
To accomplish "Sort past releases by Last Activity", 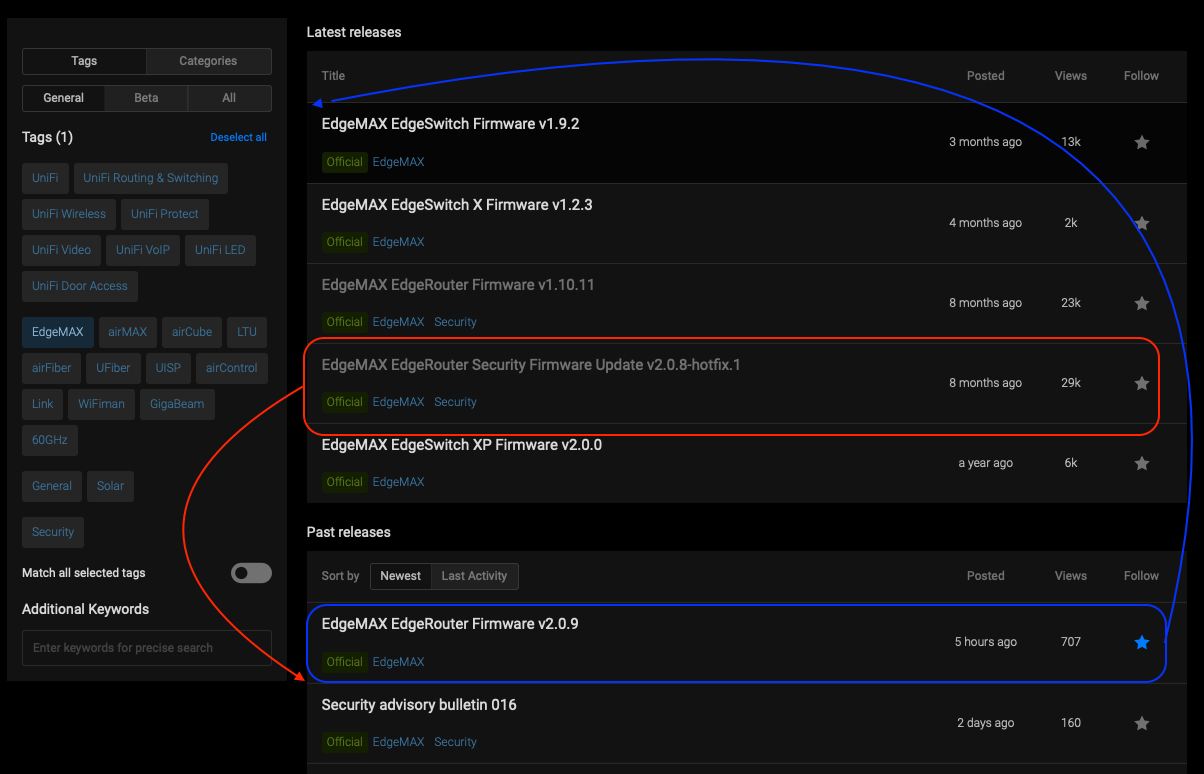I will point(474,576).
